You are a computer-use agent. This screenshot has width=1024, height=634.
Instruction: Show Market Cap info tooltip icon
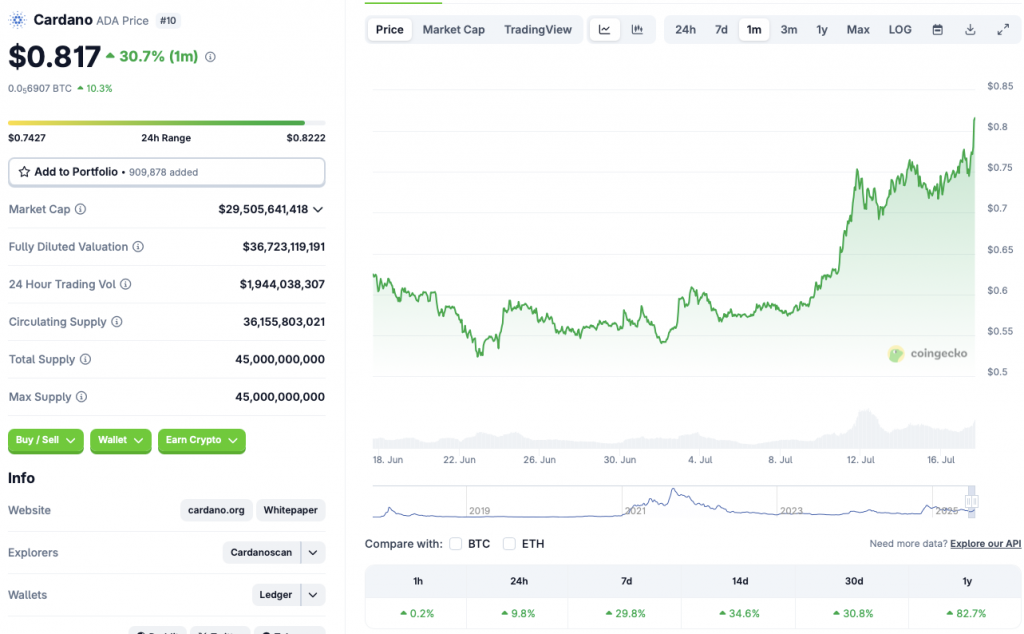[x=80, y=209]
